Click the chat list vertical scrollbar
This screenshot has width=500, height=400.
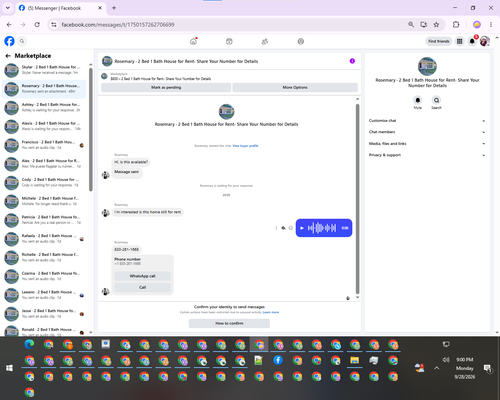[x=91, y=130]
